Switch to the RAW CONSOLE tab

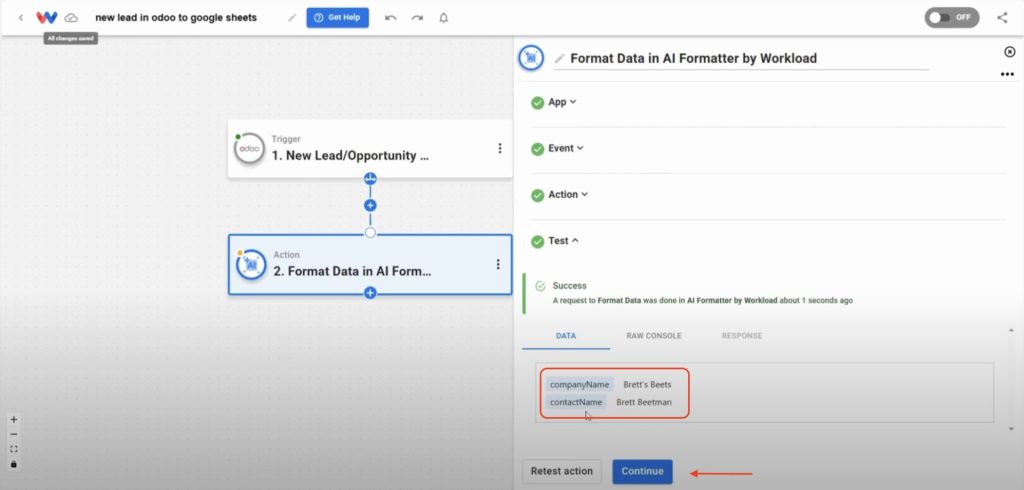[654, 336]
